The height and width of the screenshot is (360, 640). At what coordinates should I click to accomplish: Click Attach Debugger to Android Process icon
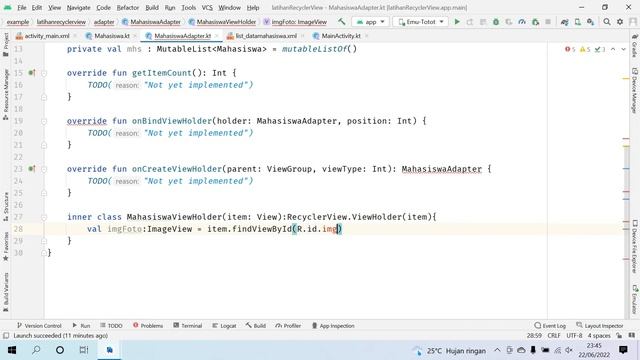[536, 22]
